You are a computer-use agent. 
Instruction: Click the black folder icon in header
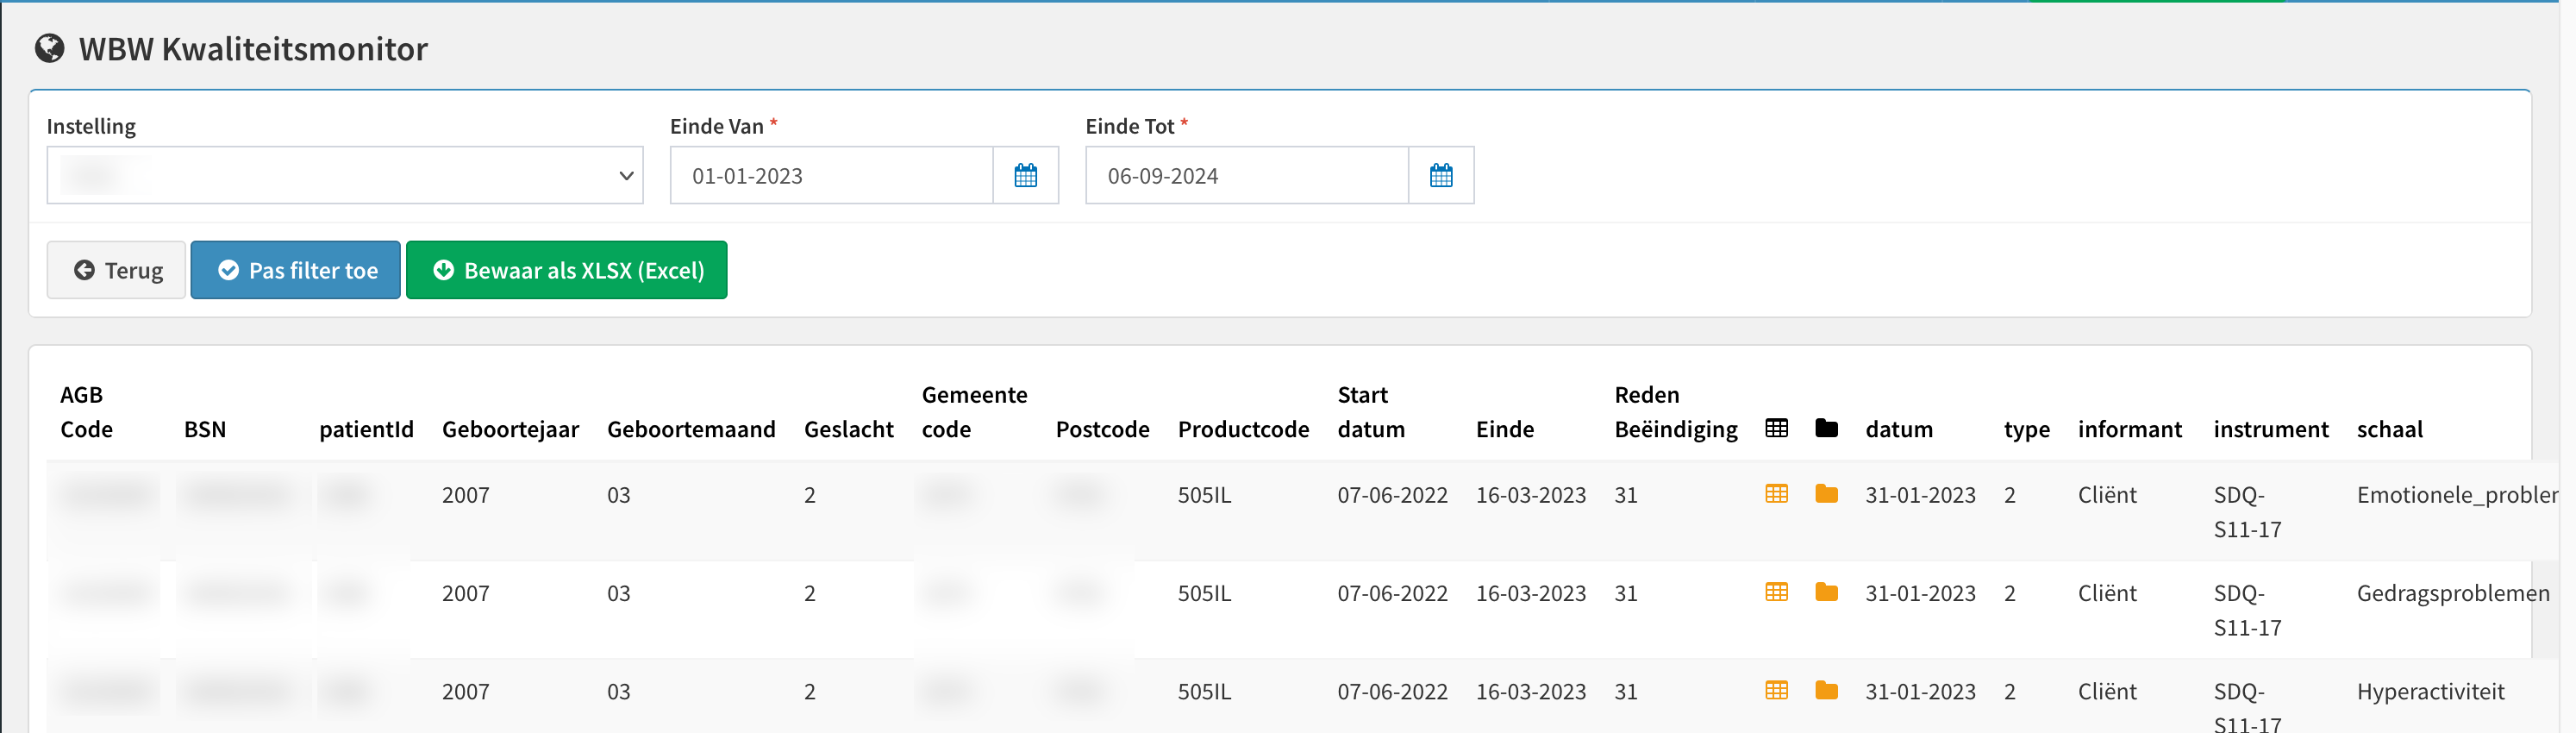tap(1827, 428)
